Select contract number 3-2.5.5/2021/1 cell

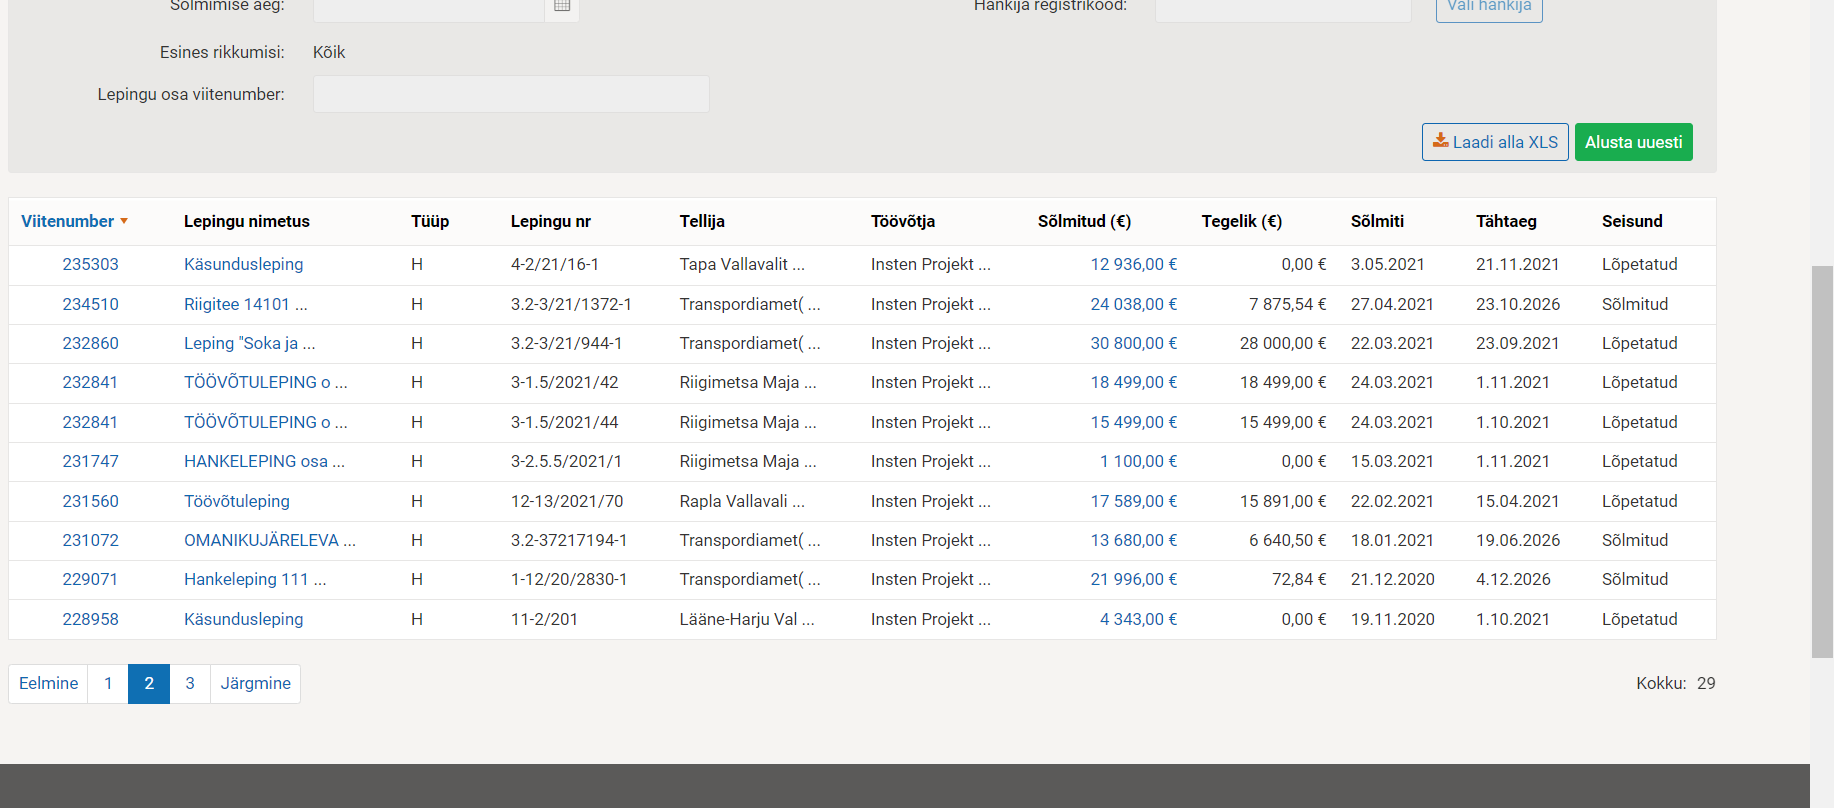coord(566,461)
